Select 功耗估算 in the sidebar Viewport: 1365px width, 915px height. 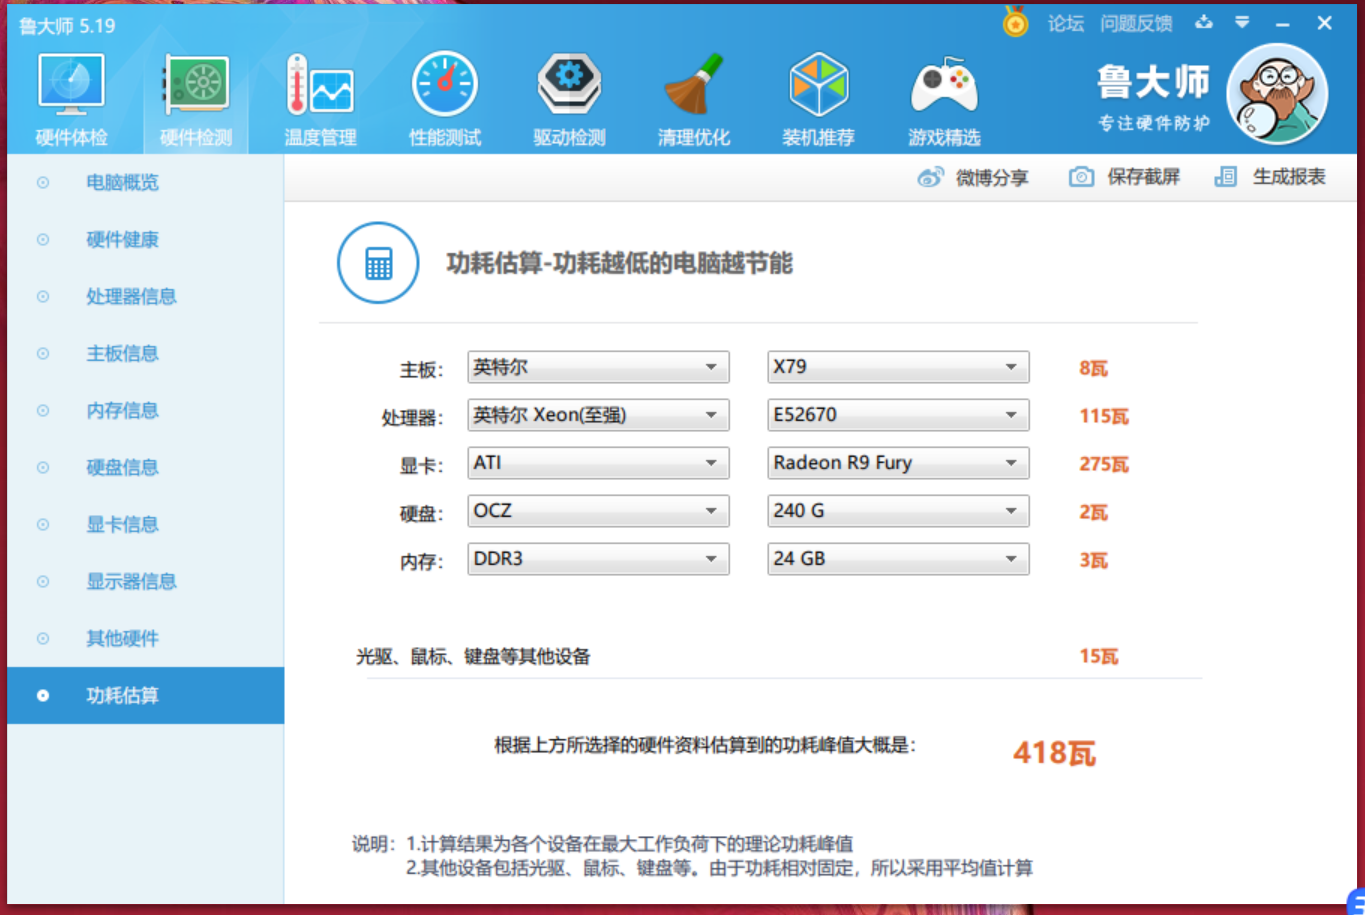[x=145, y=695]
